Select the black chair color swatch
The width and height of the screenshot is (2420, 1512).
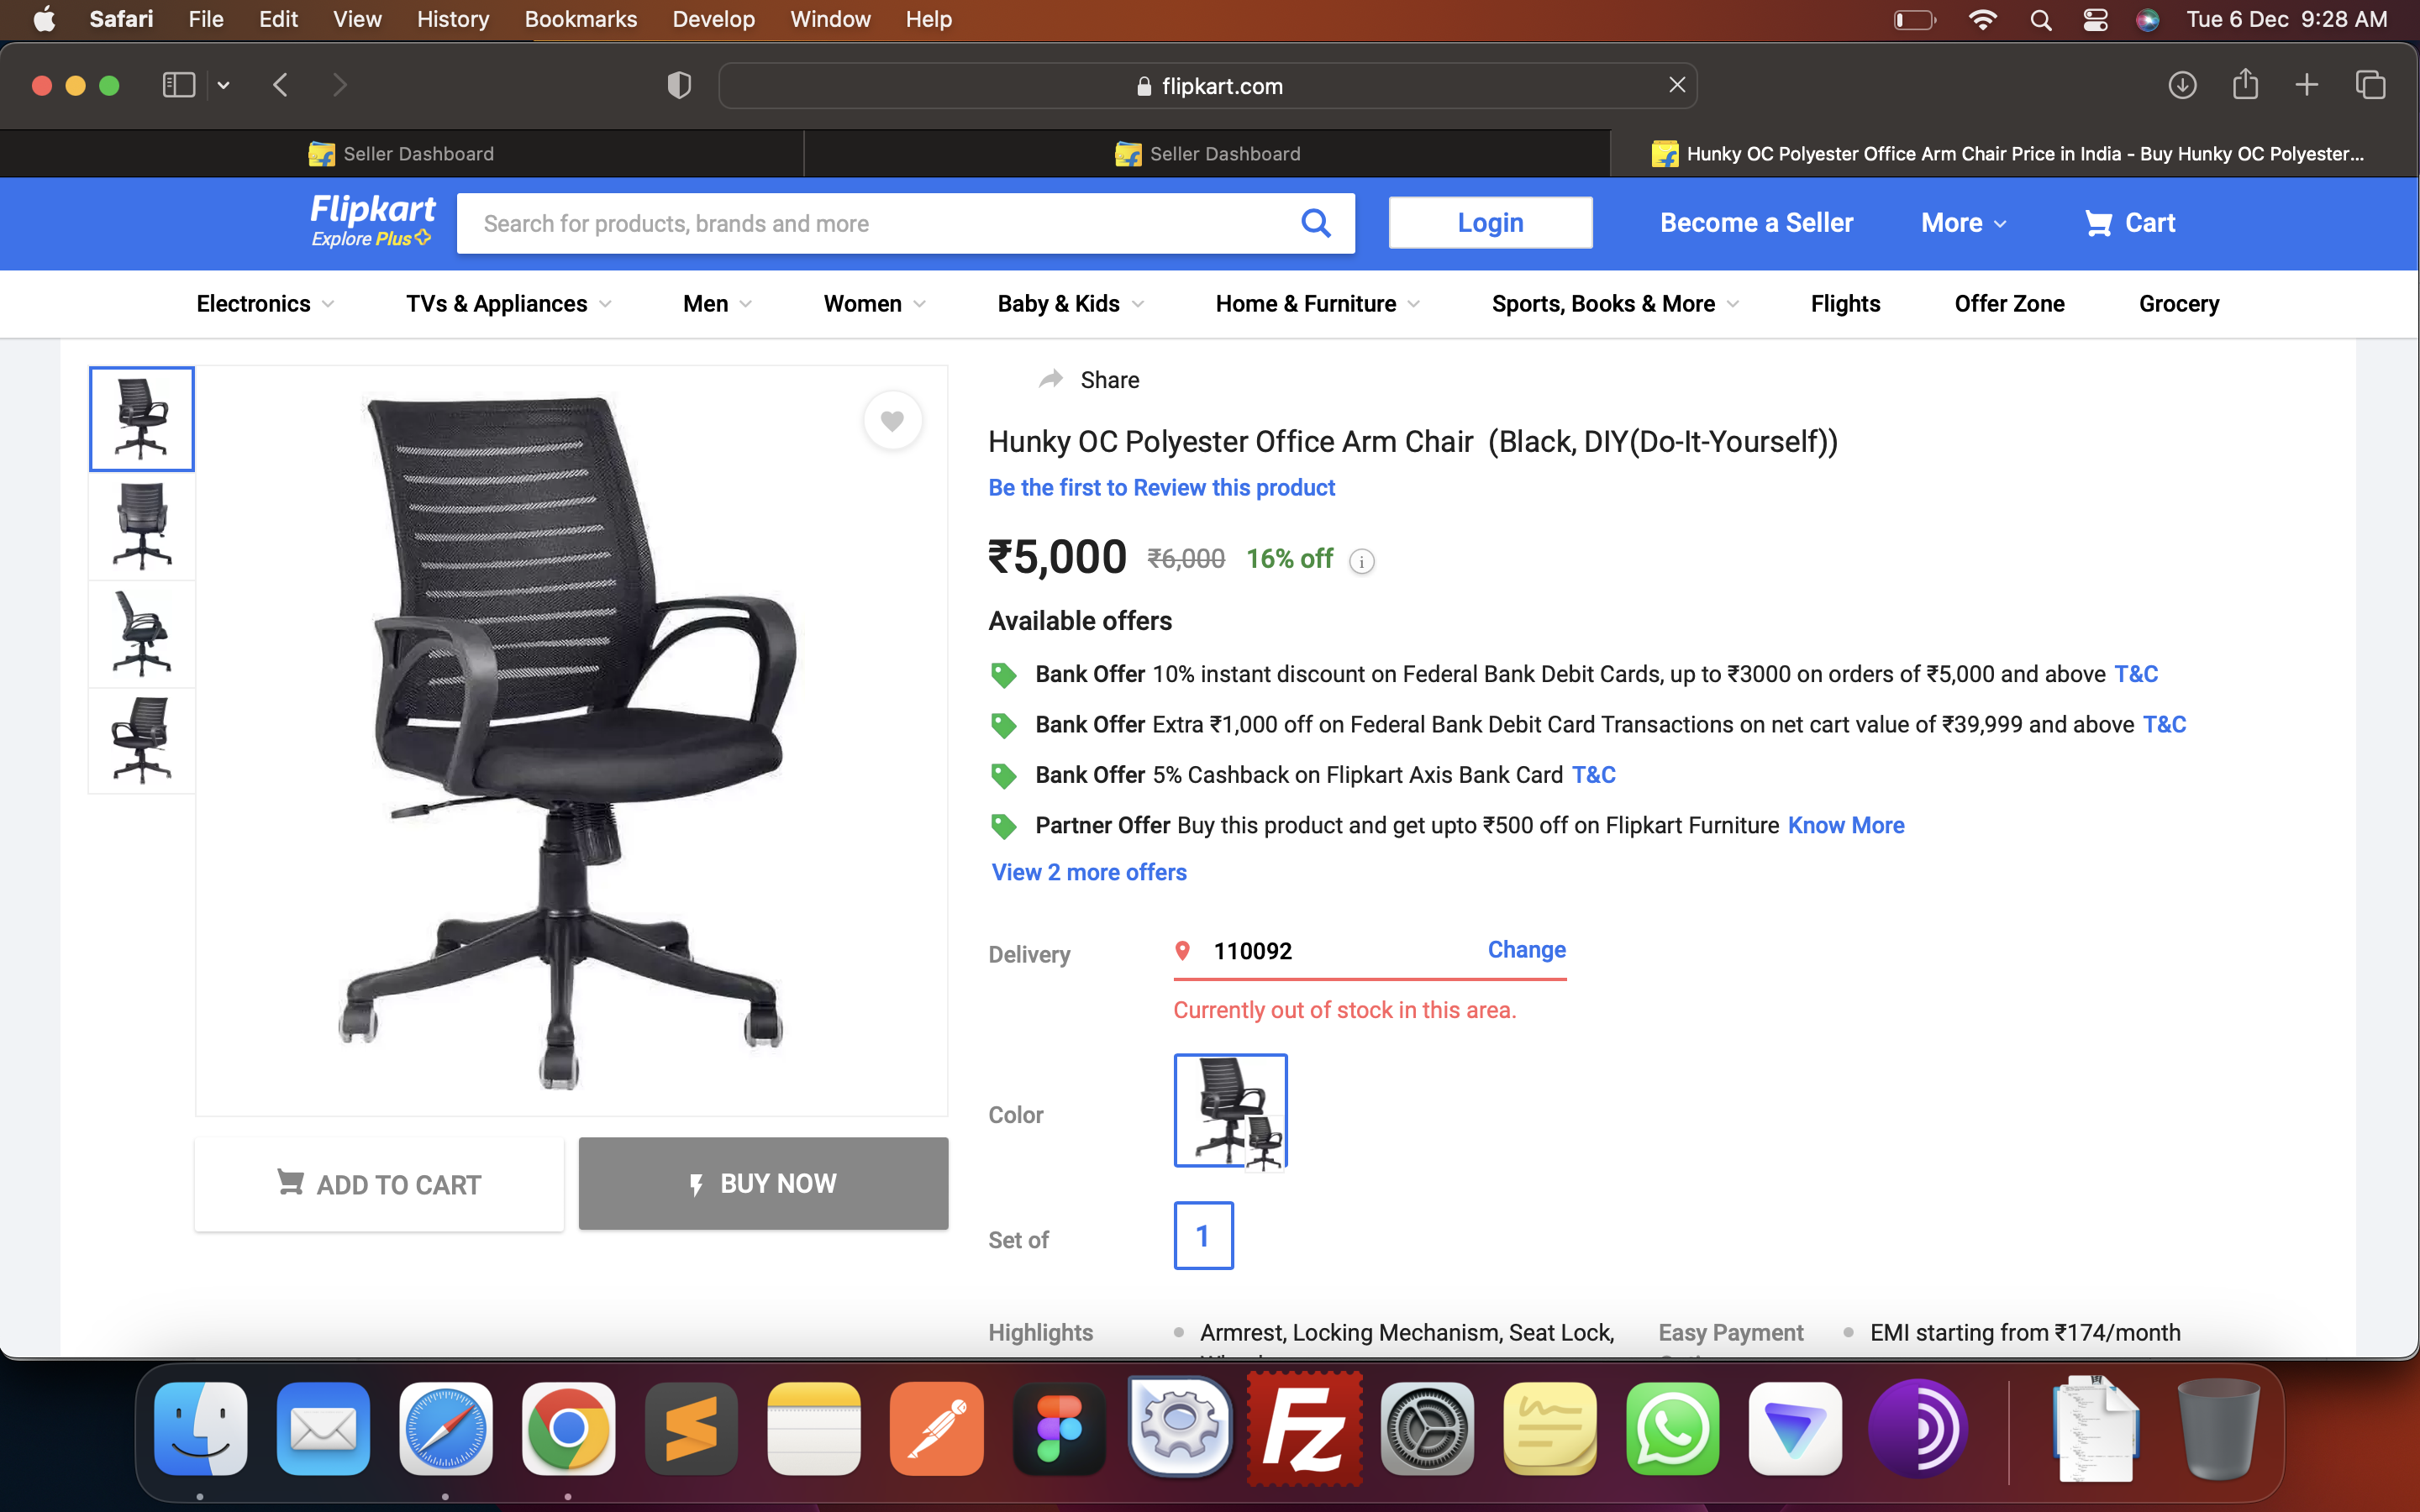click(x=1230, y=1110)
